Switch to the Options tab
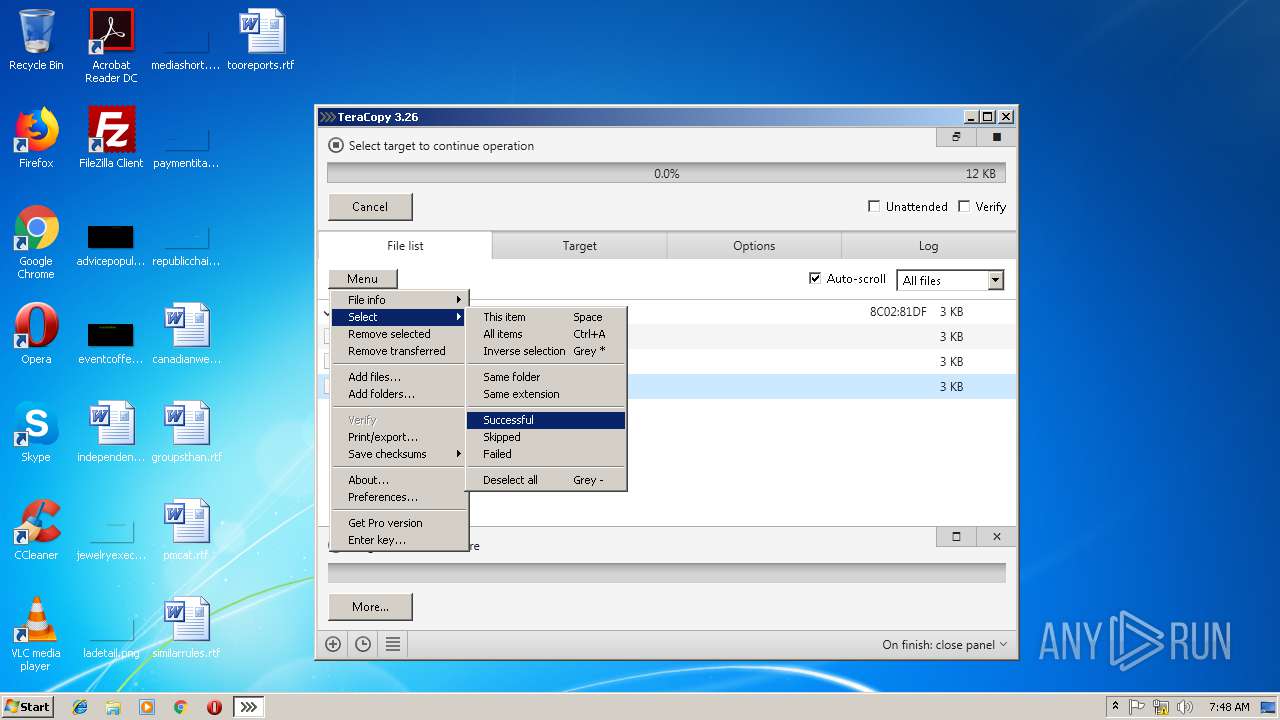The height and width of the screenshot is (720, 1280). pyautogui.click(x=754, y=246)
